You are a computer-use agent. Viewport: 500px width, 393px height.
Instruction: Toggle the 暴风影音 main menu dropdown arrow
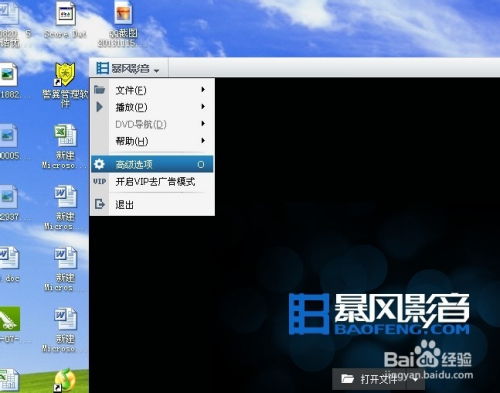[x=156, y=70]
